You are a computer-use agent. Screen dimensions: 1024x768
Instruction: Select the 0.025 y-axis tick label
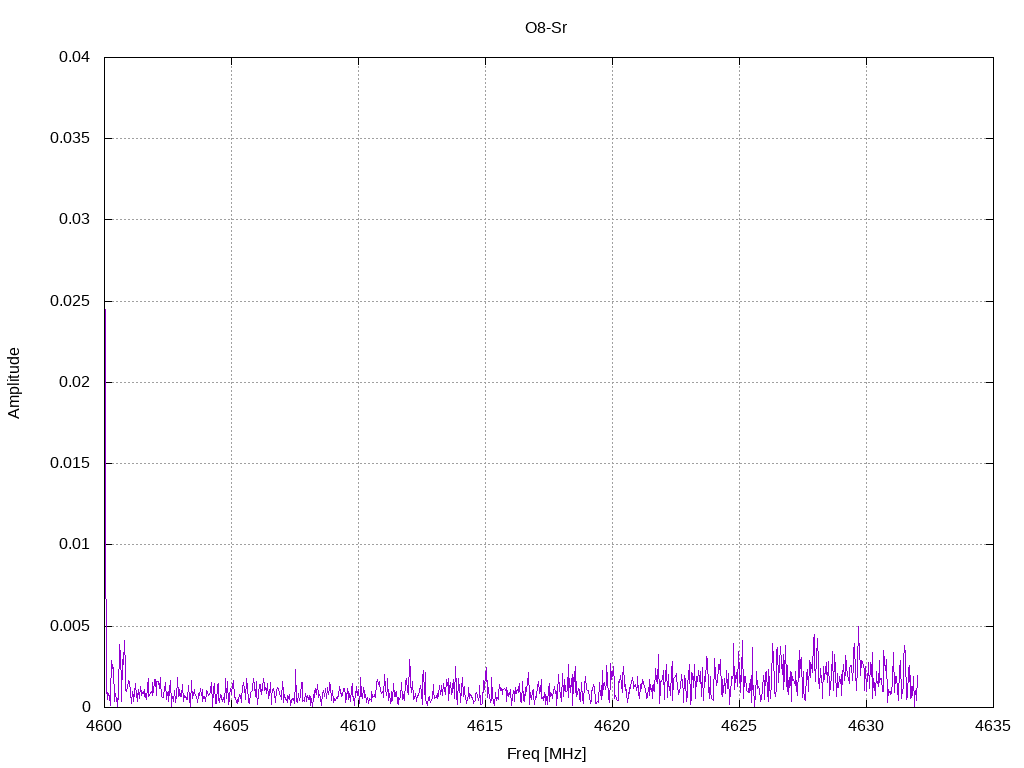click(71, 301)
